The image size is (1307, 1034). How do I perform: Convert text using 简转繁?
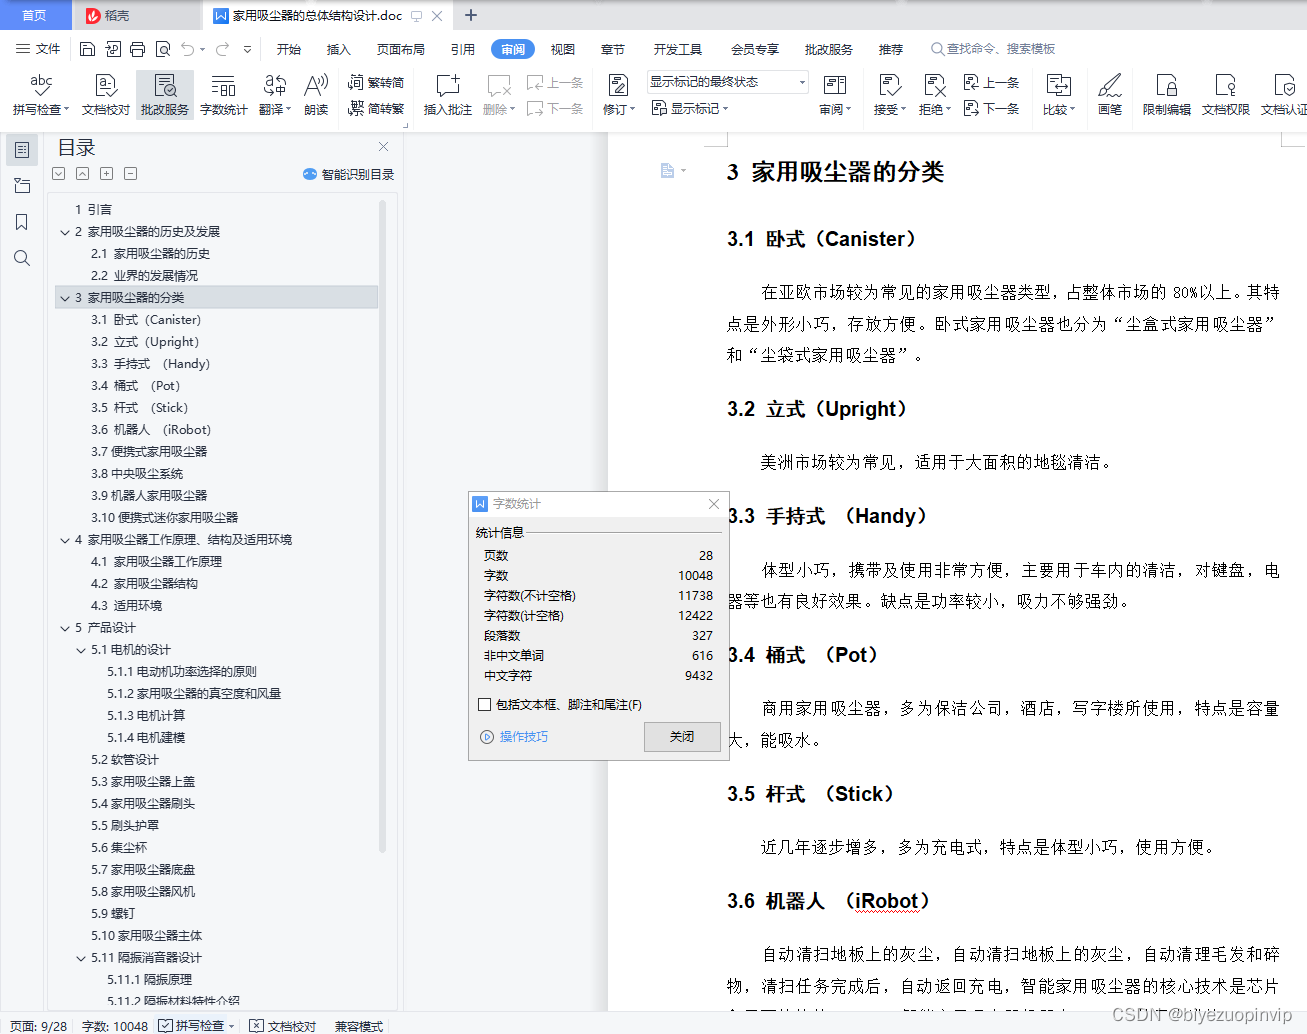coord(376,108)
